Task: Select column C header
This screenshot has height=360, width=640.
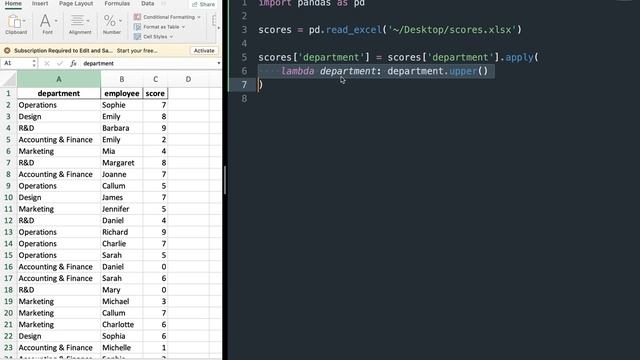Action: click(155, 79)
